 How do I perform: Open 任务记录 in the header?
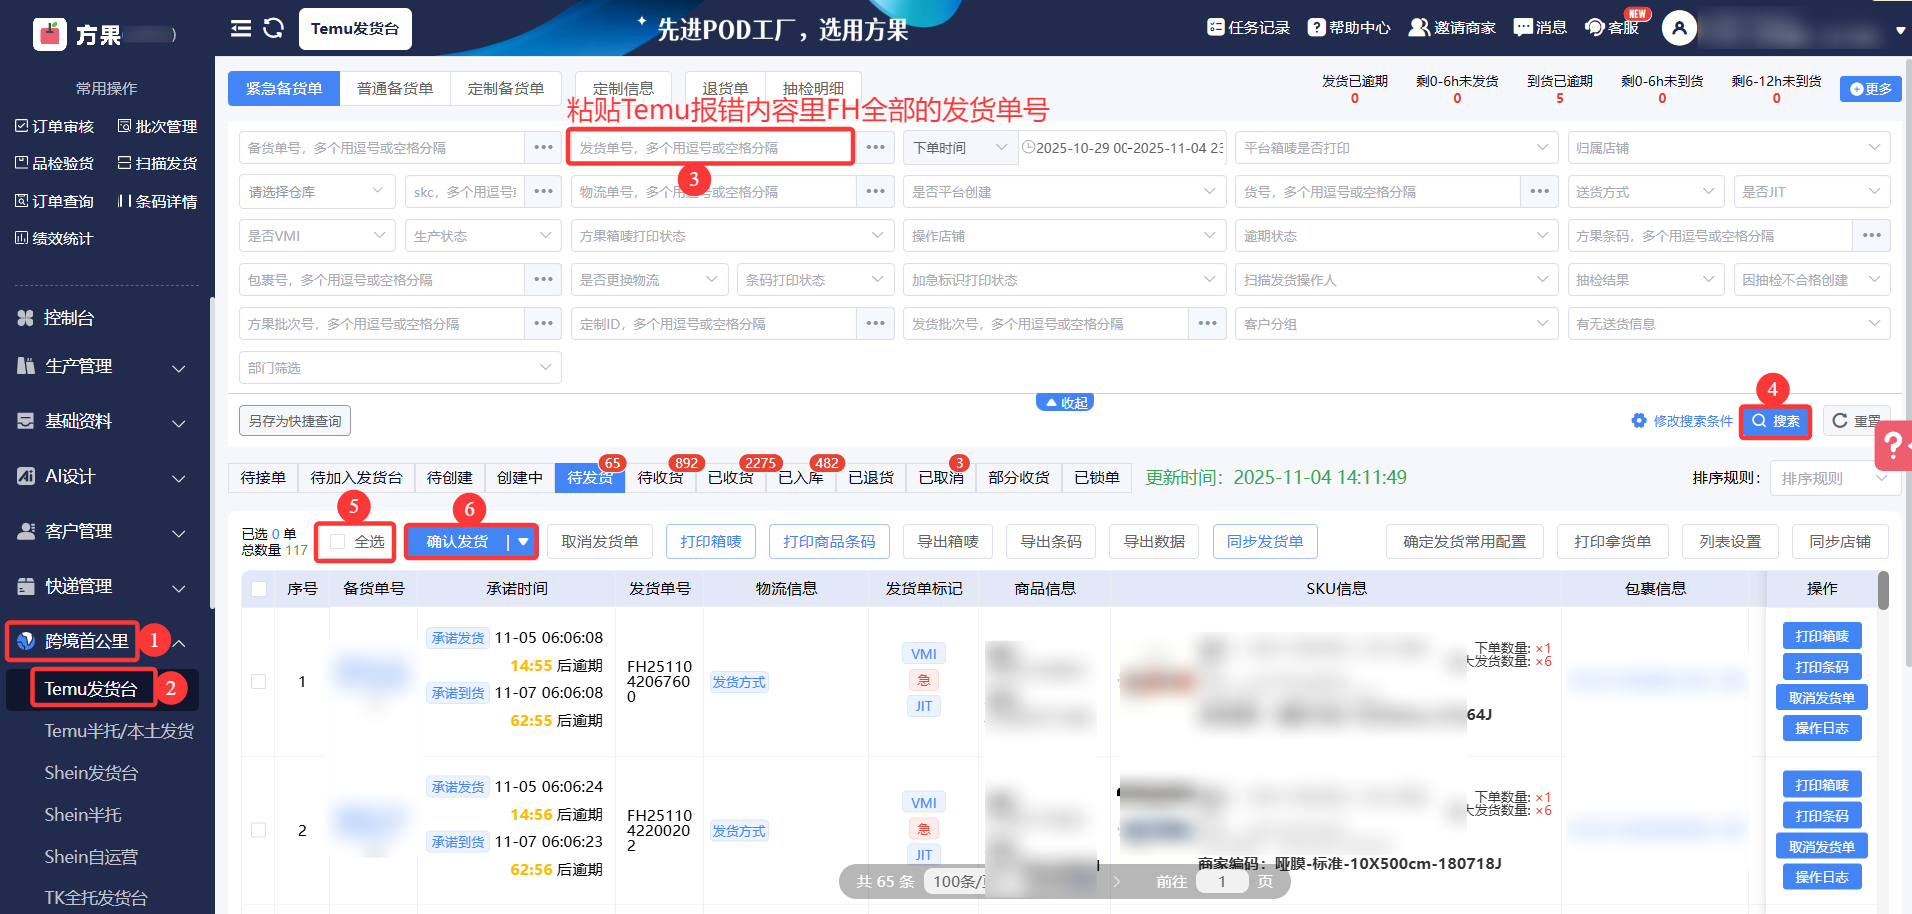[1248, 28]
